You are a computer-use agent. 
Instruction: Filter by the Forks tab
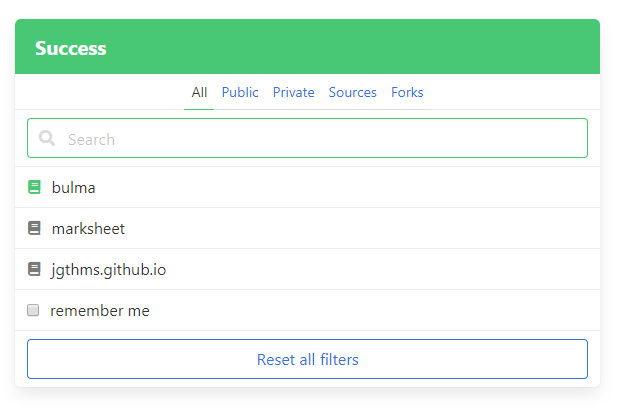pyautogui.click(x=407, y=92)
